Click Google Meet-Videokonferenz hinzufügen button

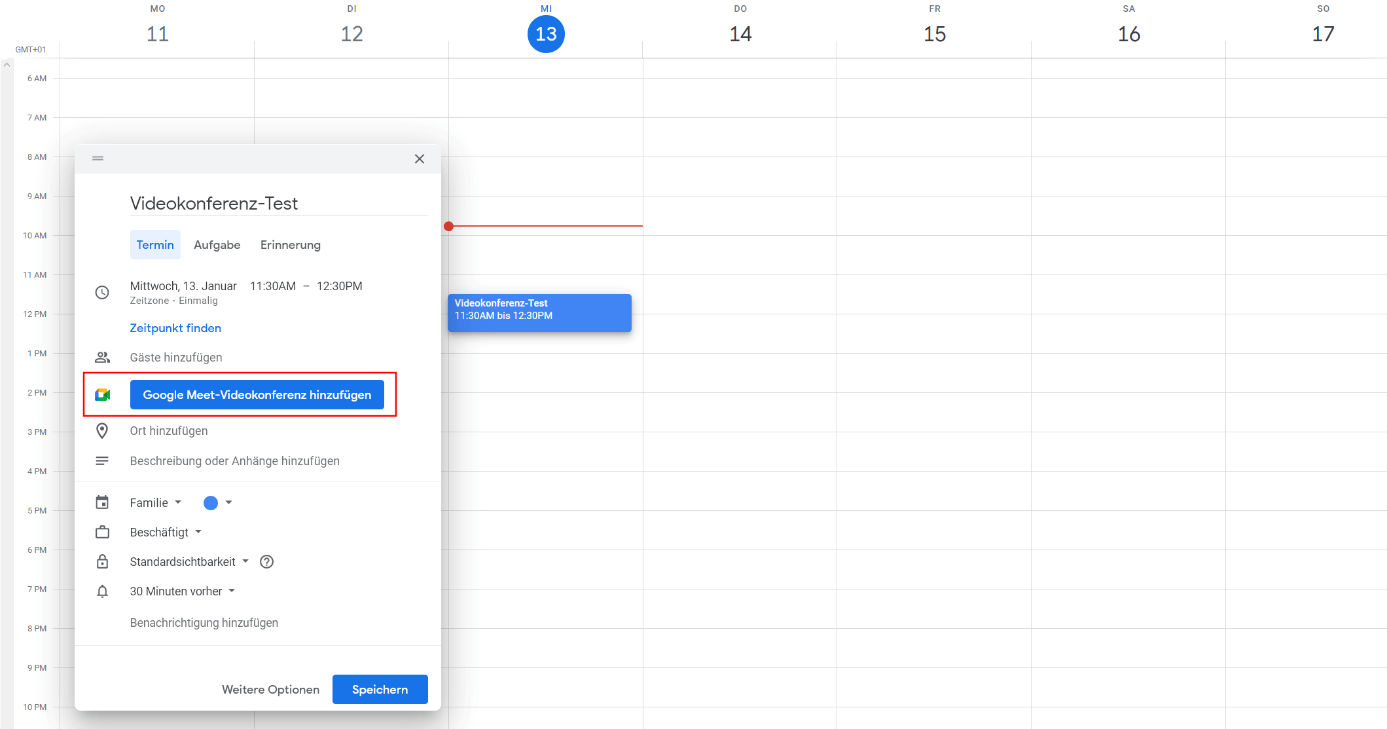pos(257,395)
